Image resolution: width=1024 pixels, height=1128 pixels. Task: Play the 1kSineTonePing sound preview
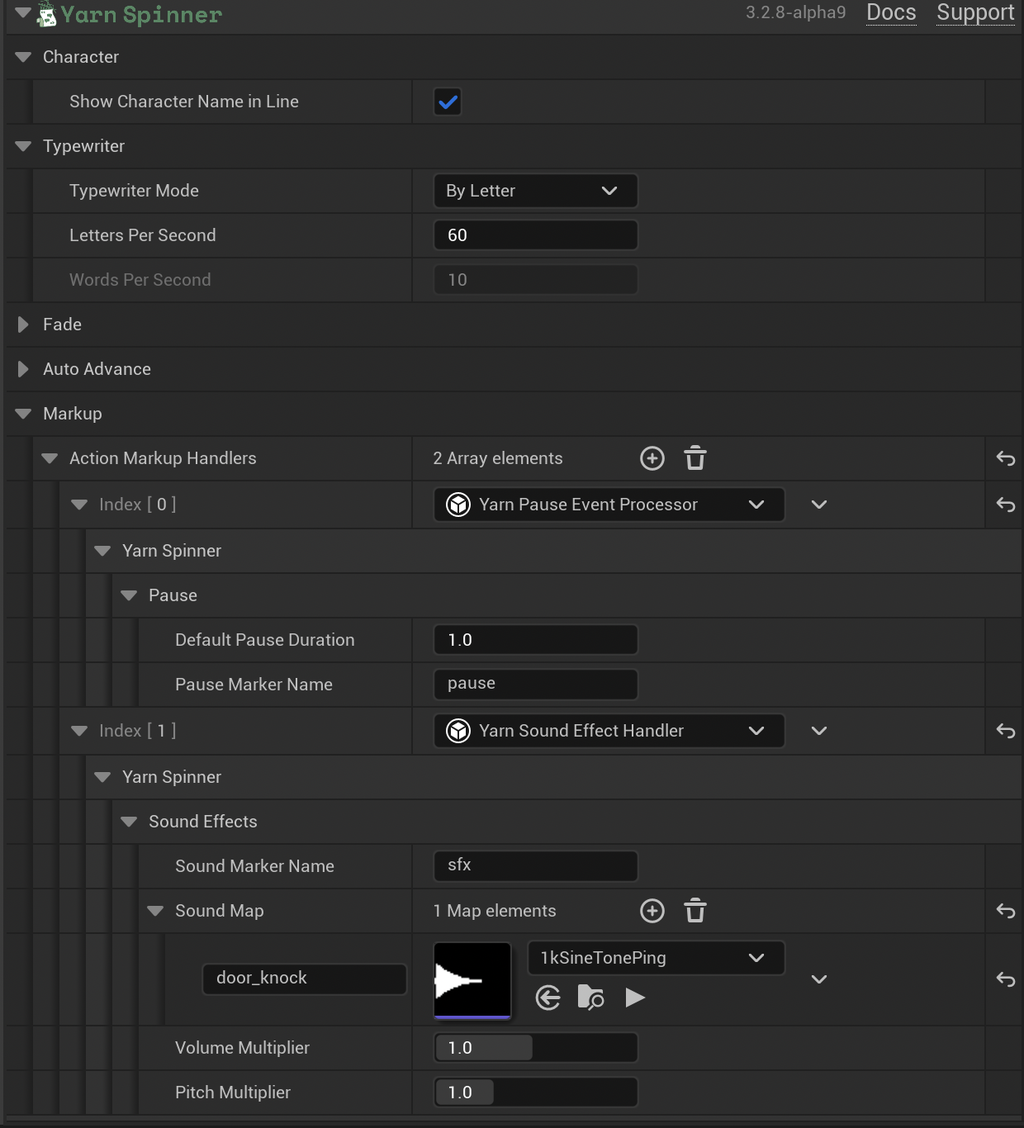(635, 998)
